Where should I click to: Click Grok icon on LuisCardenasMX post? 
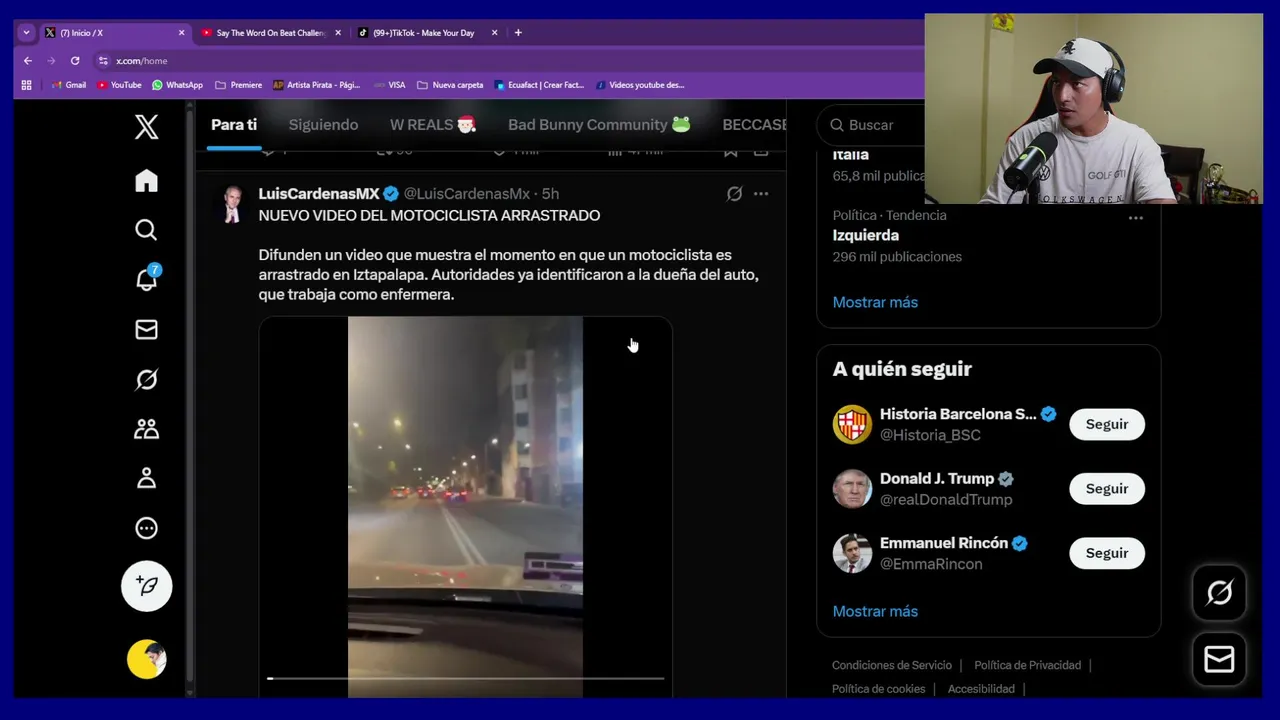pyautogui.click(x=734, y=194)
